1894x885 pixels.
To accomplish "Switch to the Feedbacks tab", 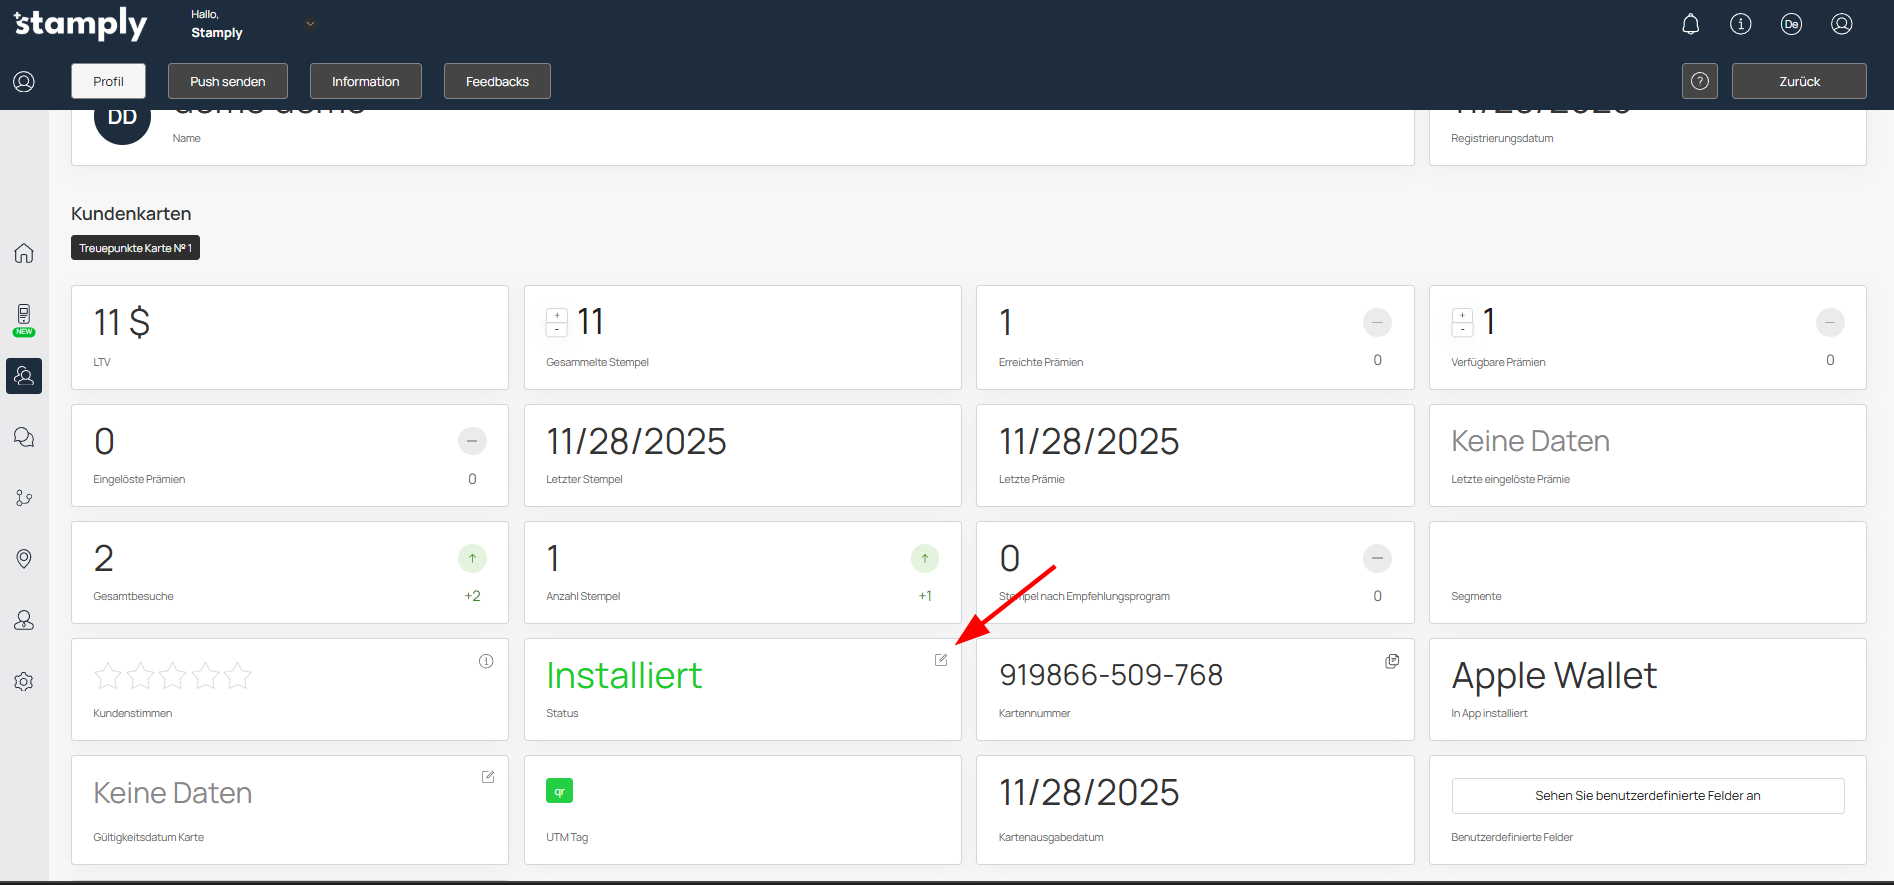I will 497,81.
